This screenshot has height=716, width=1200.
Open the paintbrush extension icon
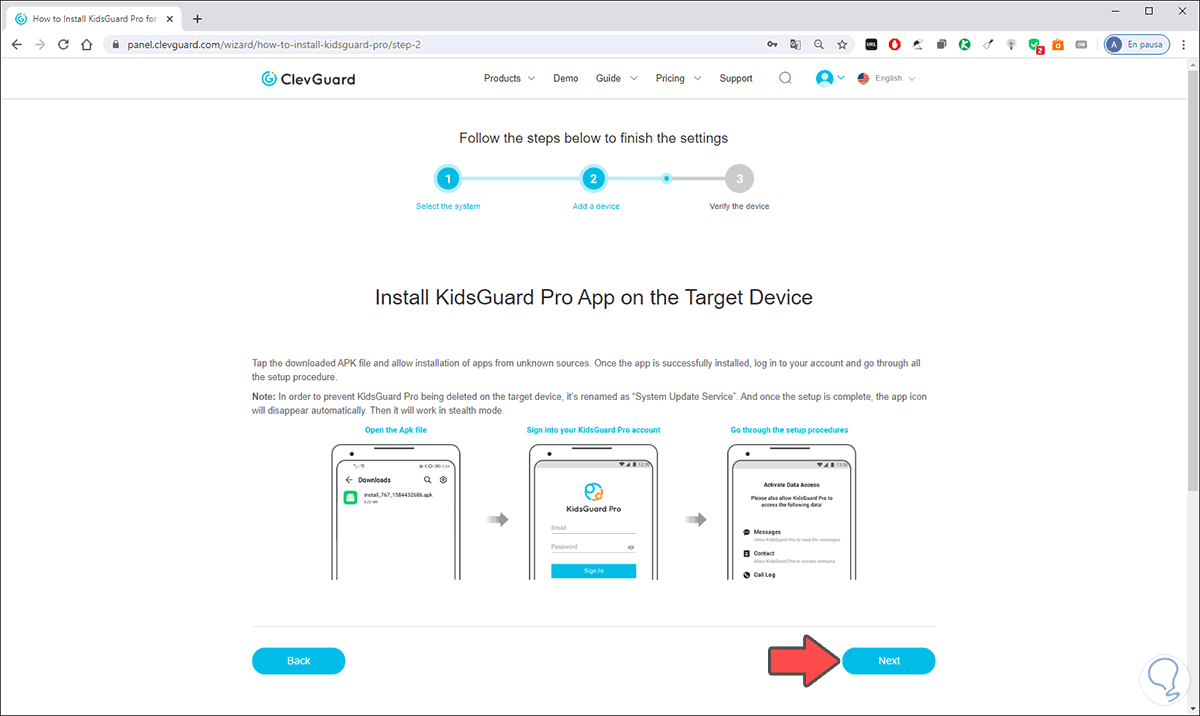pos(988,44)
